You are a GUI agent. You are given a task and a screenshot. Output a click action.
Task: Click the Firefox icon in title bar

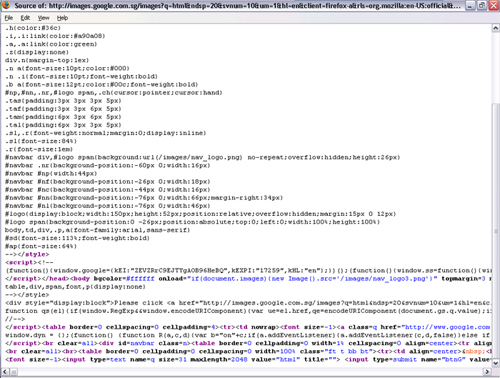click(x=6, y=5)
